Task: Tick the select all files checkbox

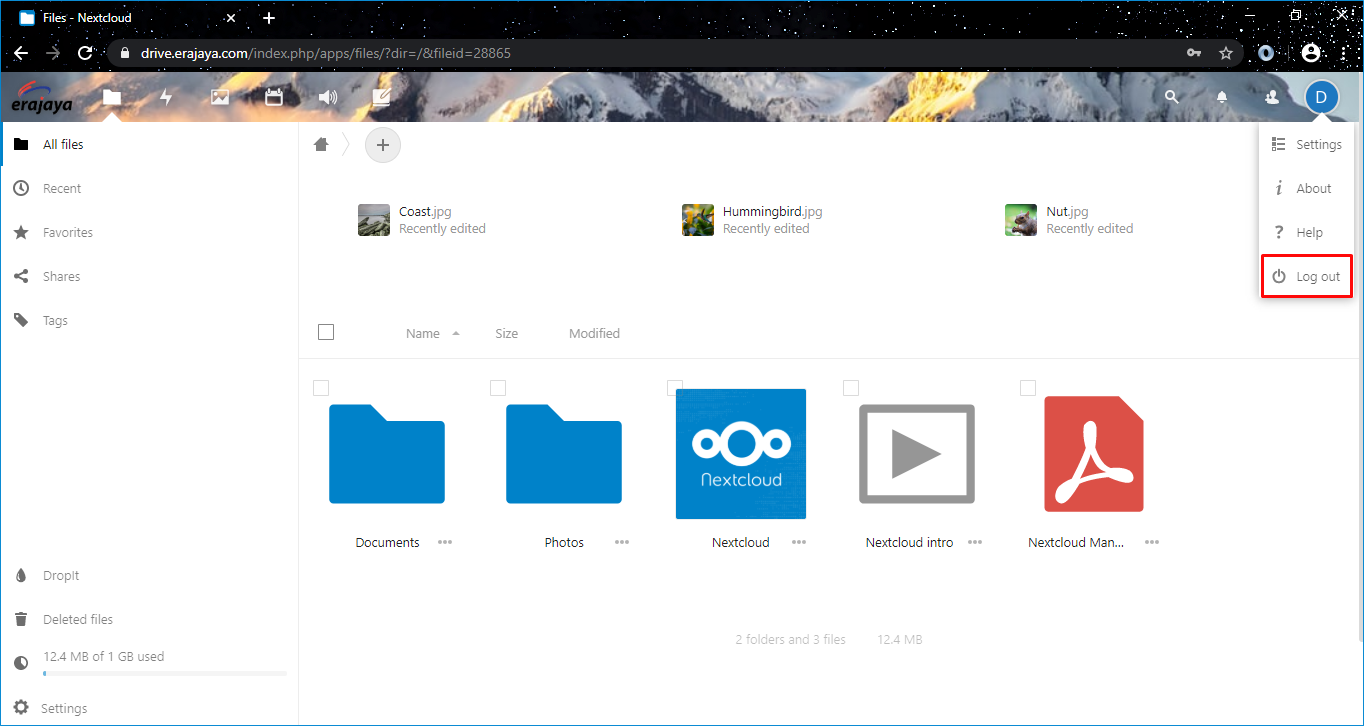Action: [x=326, y=332]
